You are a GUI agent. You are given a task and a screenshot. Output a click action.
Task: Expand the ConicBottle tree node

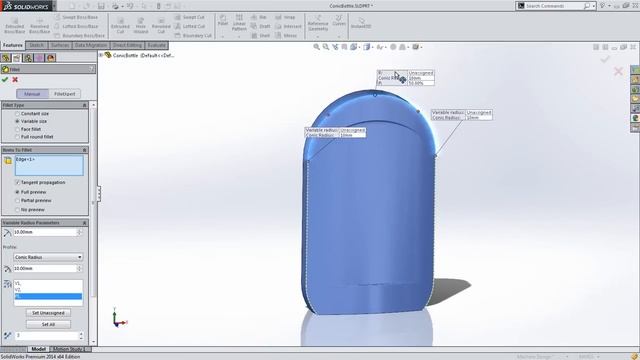[101, 55]
